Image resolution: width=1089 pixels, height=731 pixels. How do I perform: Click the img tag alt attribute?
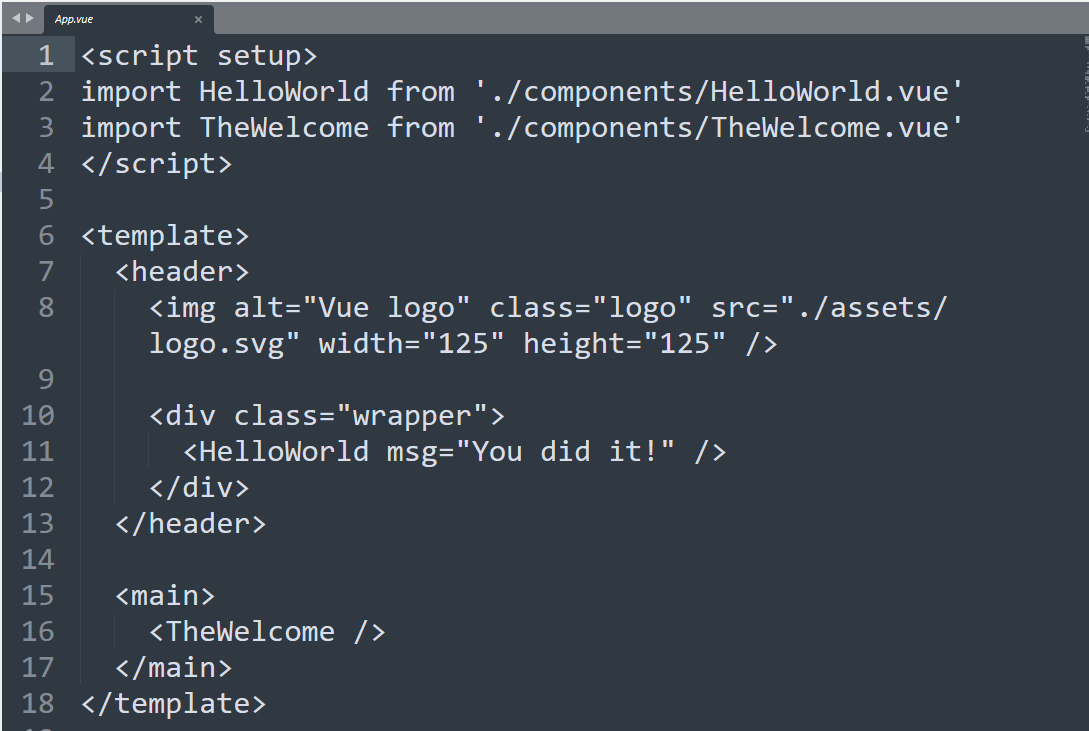pos(351,308)
